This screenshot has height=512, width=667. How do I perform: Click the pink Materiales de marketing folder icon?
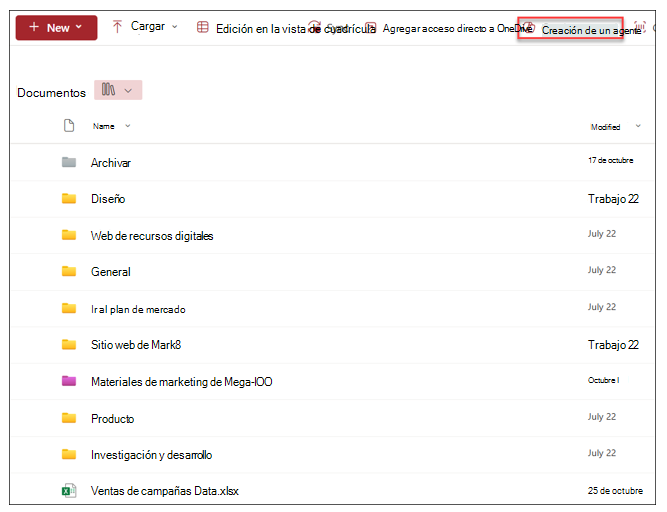click(x=69, y=381)
